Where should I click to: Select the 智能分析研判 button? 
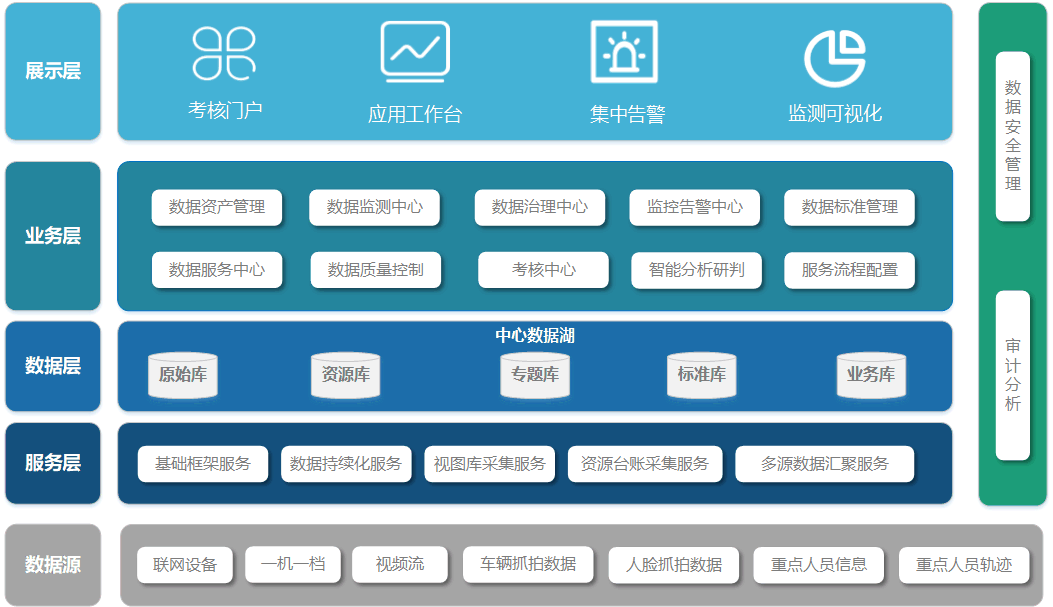tap(696, 270)
